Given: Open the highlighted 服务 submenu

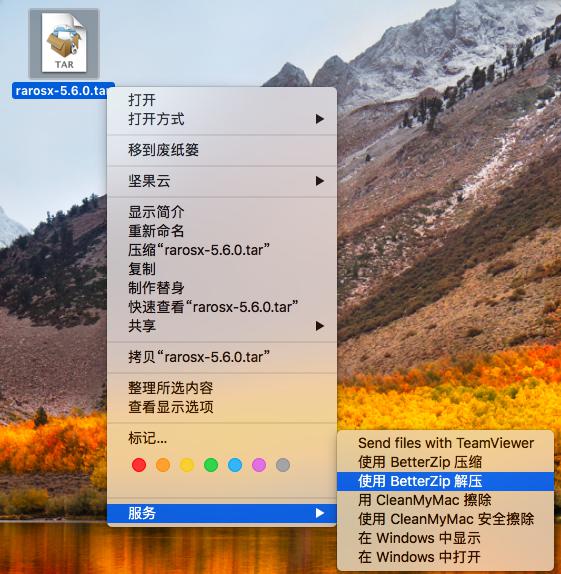Looking at the screenshot, I should pyautogui.click(x=222, y=513).
